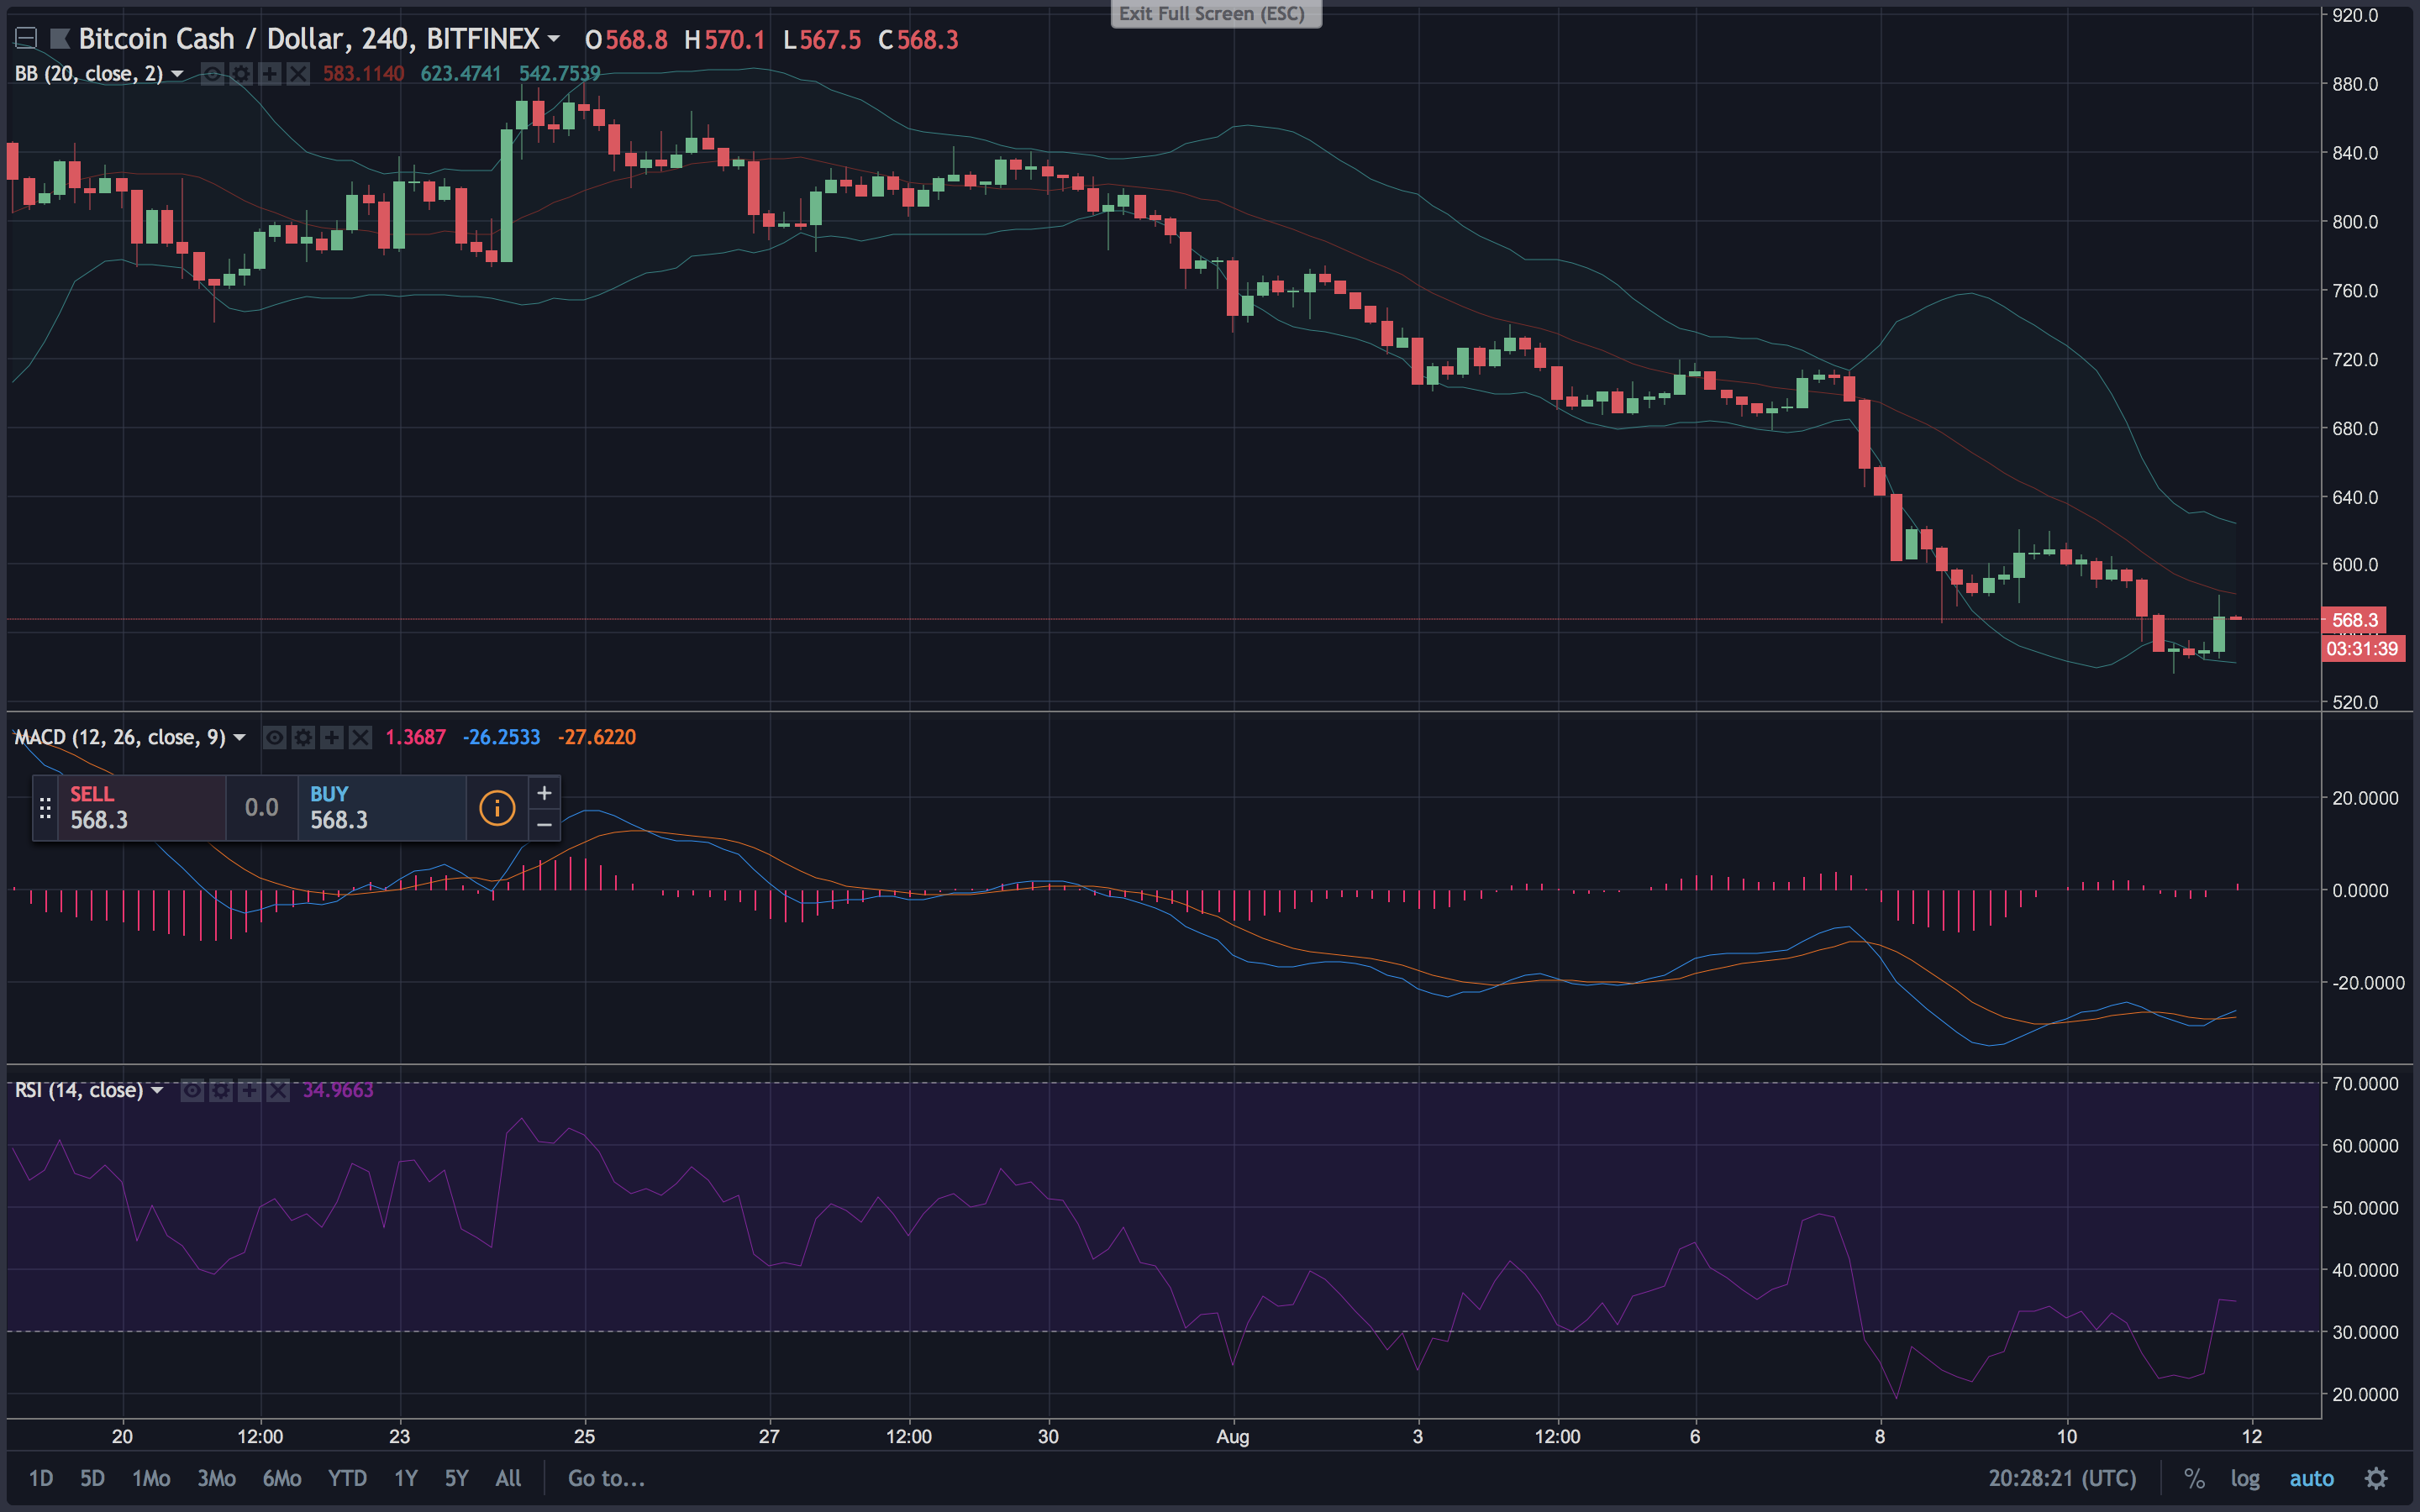Click the plus icon on the MACD indicator

click(x=332, y=738)
